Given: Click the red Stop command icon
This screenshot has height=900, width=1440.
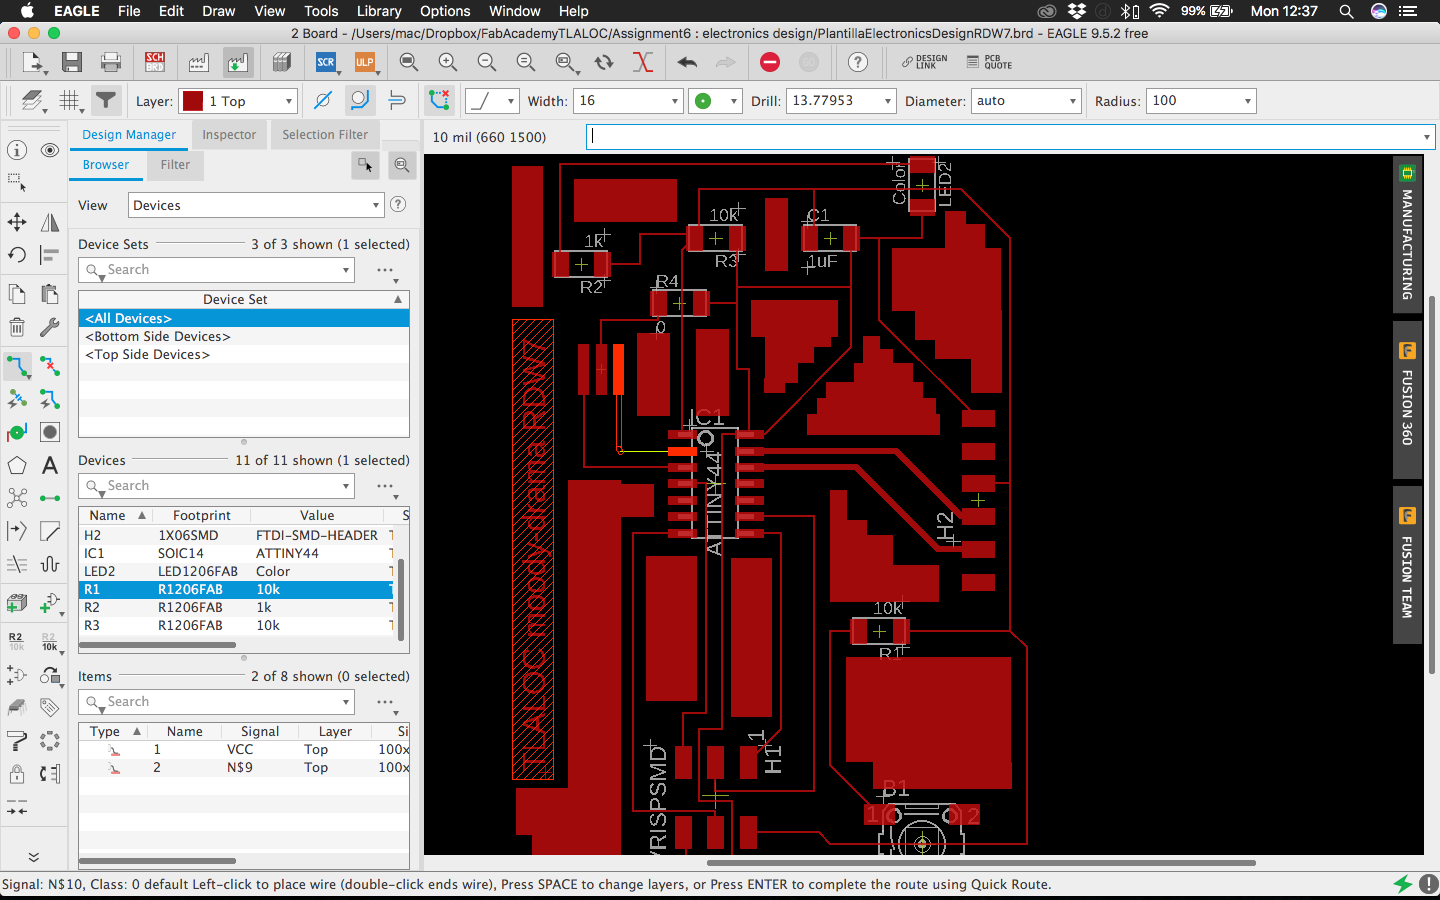Looking at the screenshot, I should click(x=769, y=62).
